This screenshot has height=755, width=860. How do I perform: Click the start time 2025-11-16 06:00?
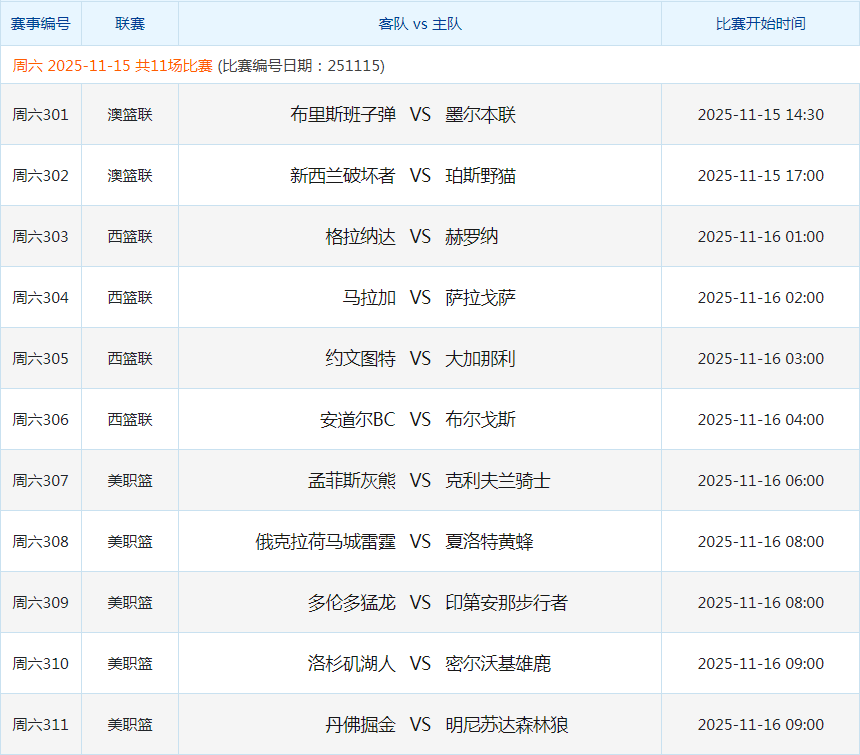pos(760,480)
